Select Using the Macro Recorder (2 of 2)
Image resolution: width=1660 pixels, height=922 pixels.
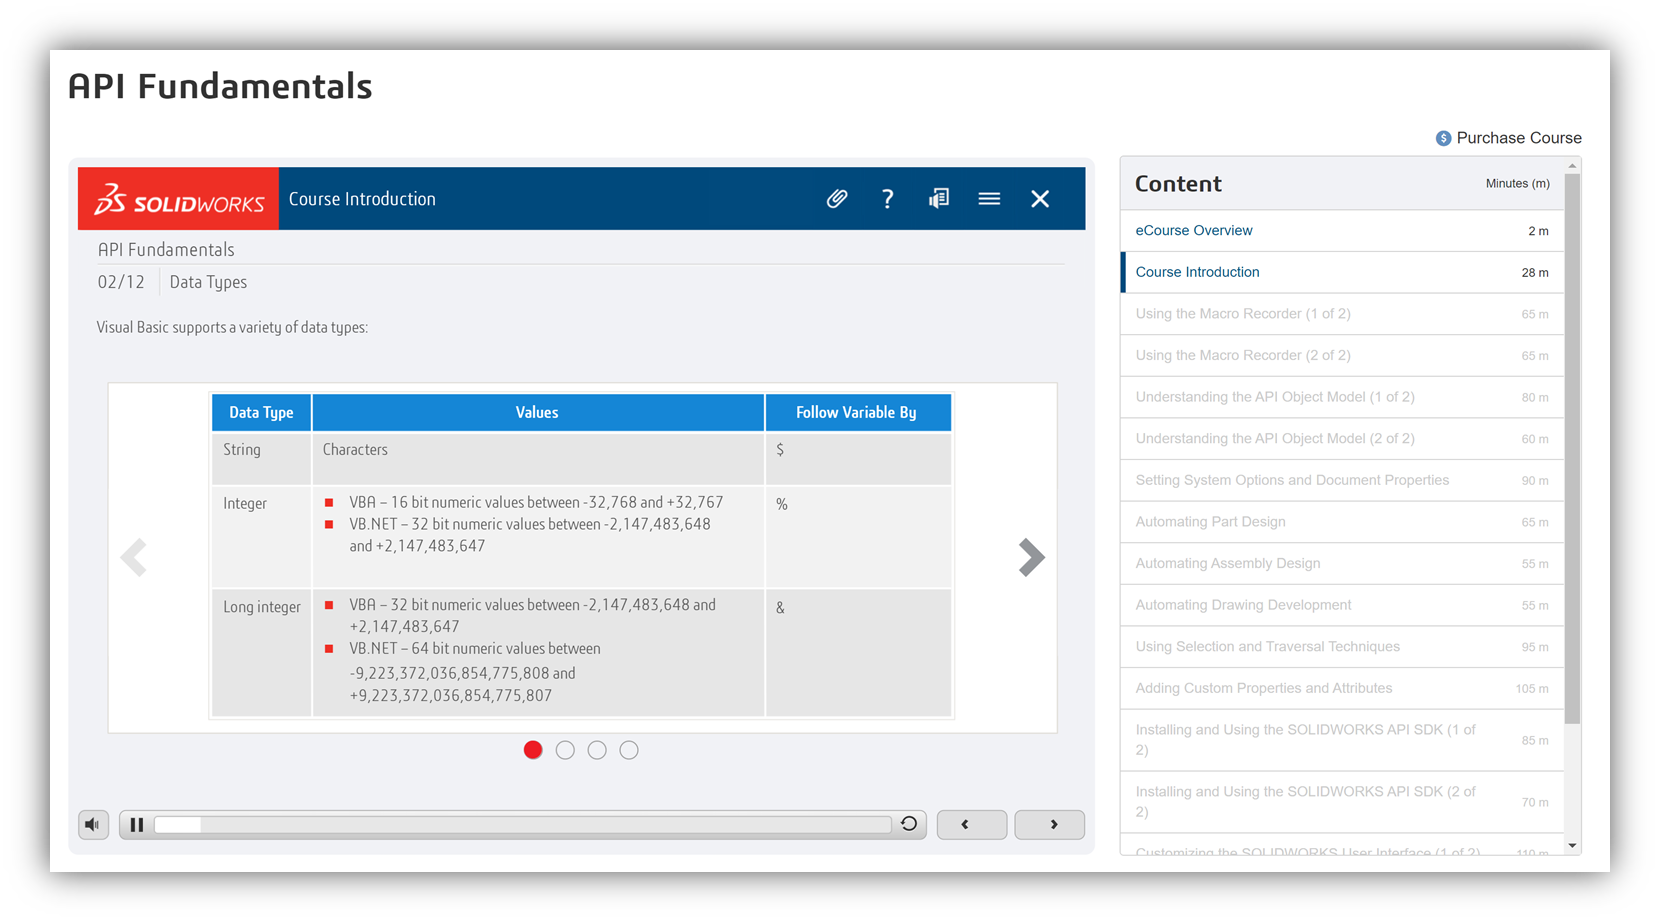pos(1343,355)
